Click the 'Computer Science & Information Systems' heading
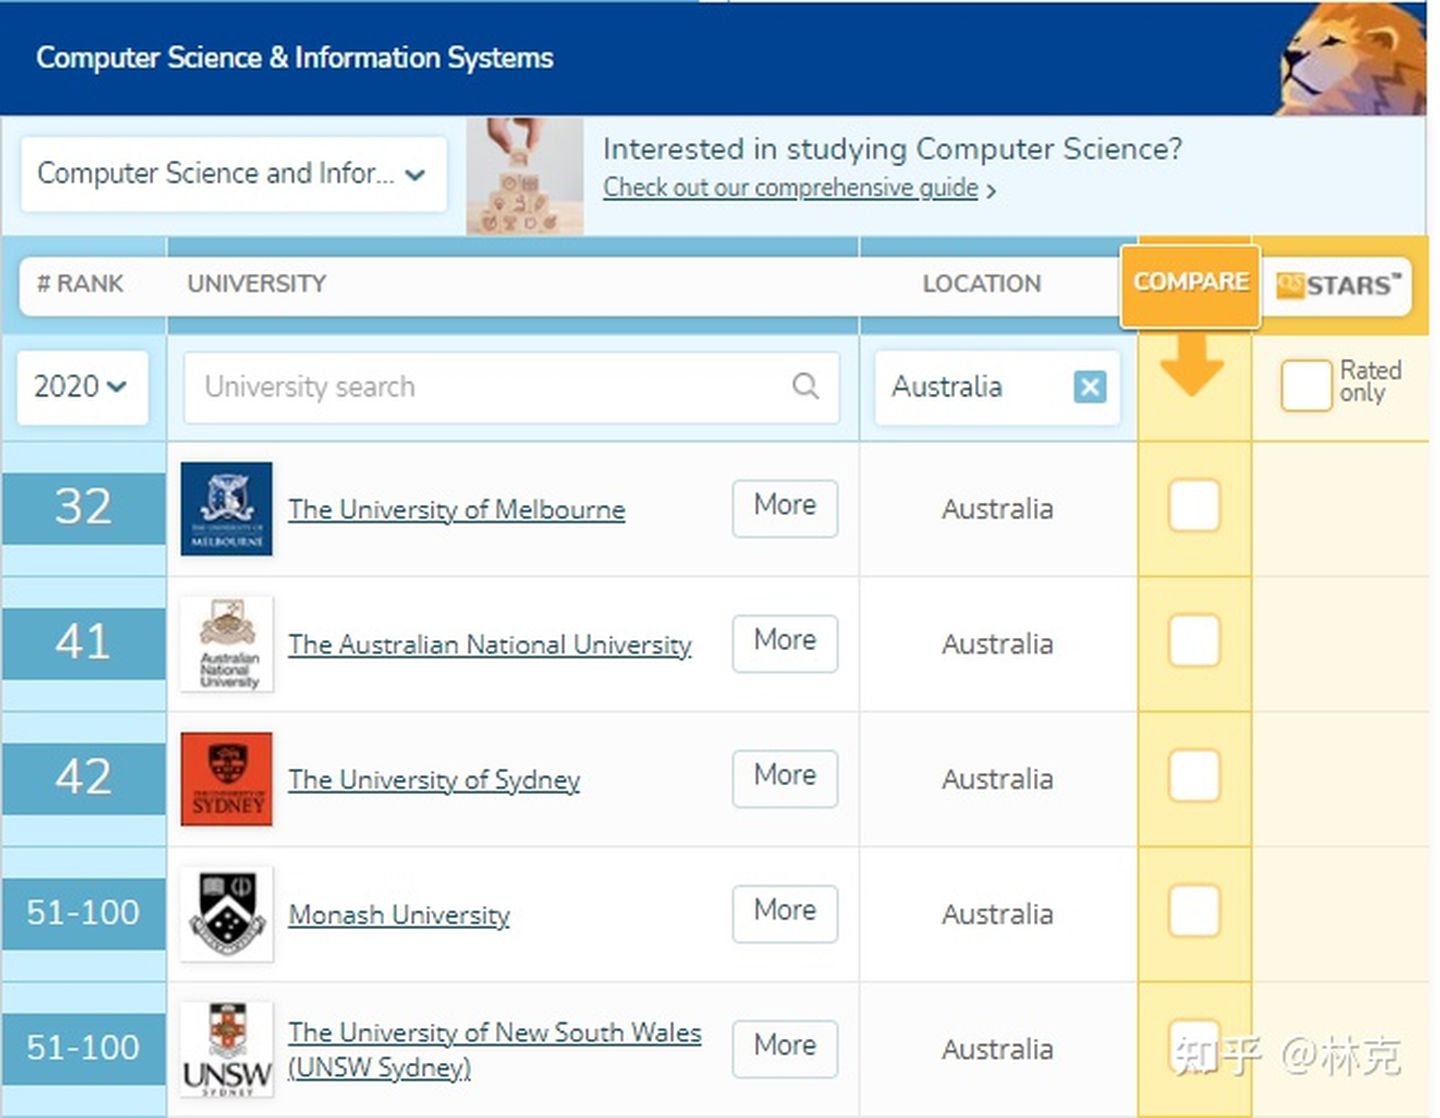The height and width of the screenshot is (1118, 1440). coord(295,58)
